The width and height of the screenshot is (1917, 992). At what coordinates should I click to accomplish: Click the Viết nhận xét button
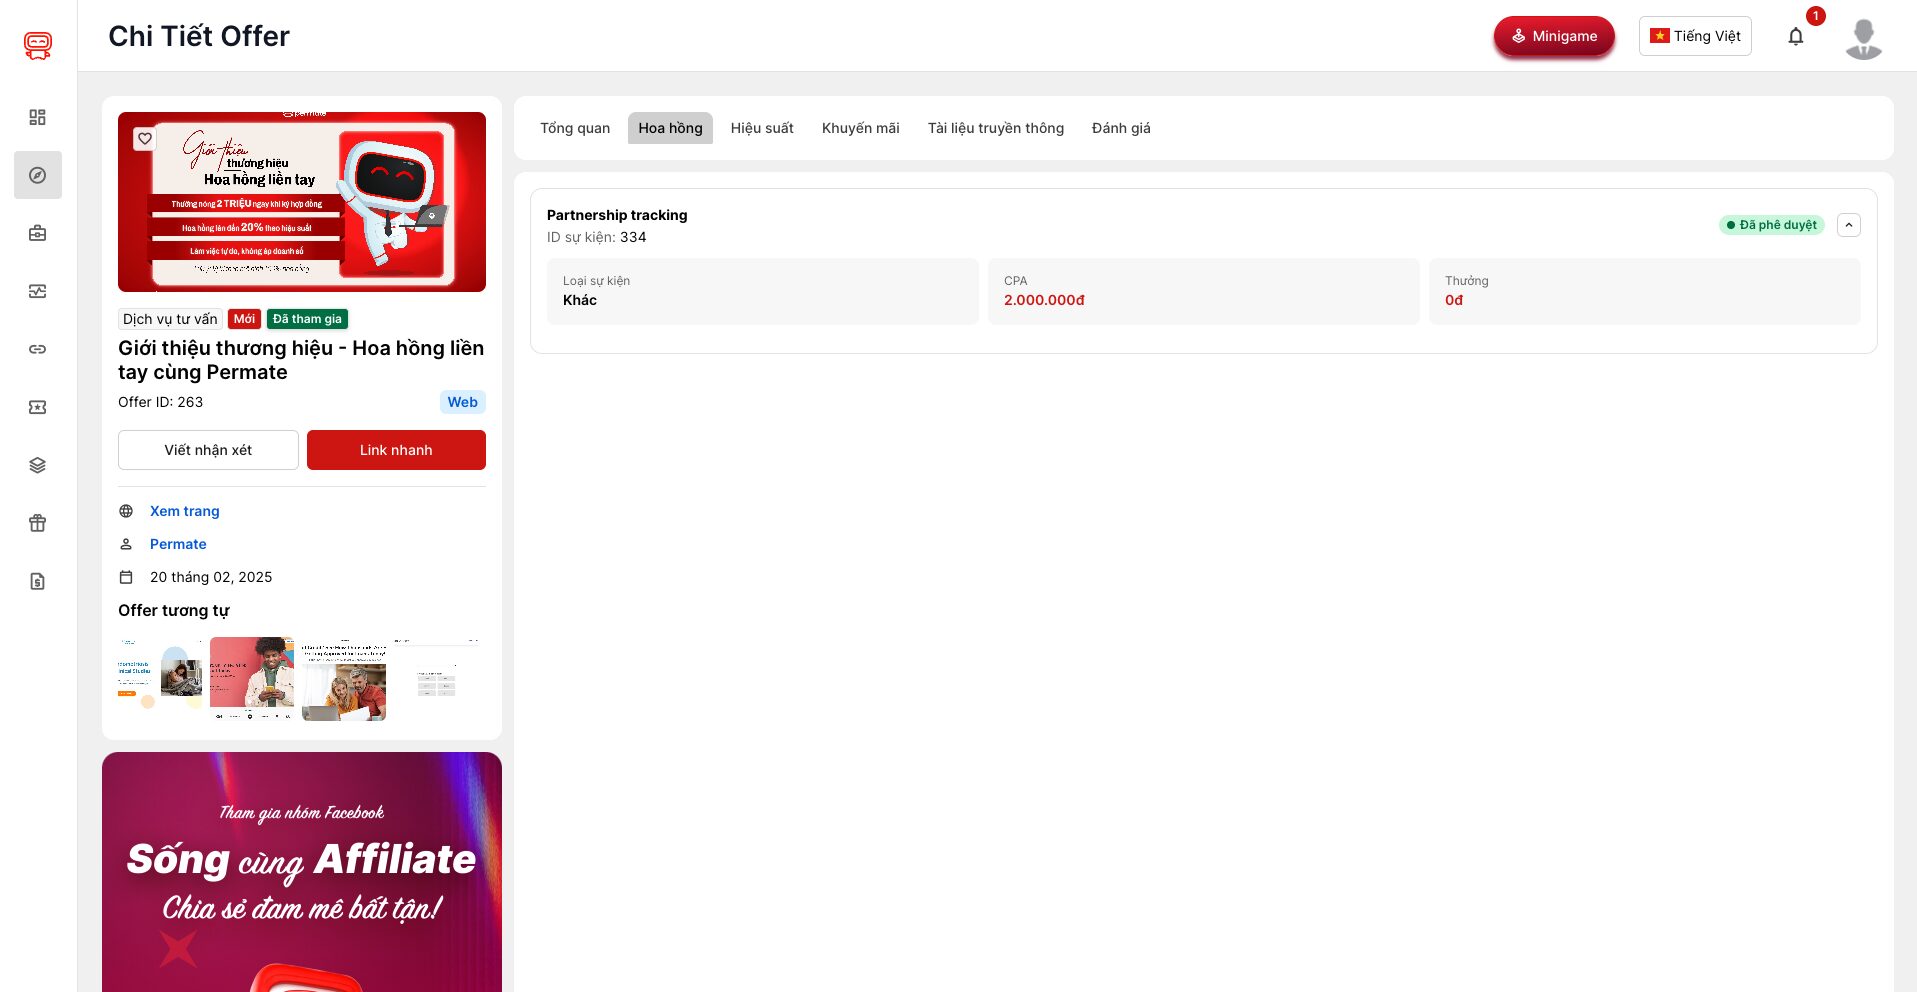(208, 450)
